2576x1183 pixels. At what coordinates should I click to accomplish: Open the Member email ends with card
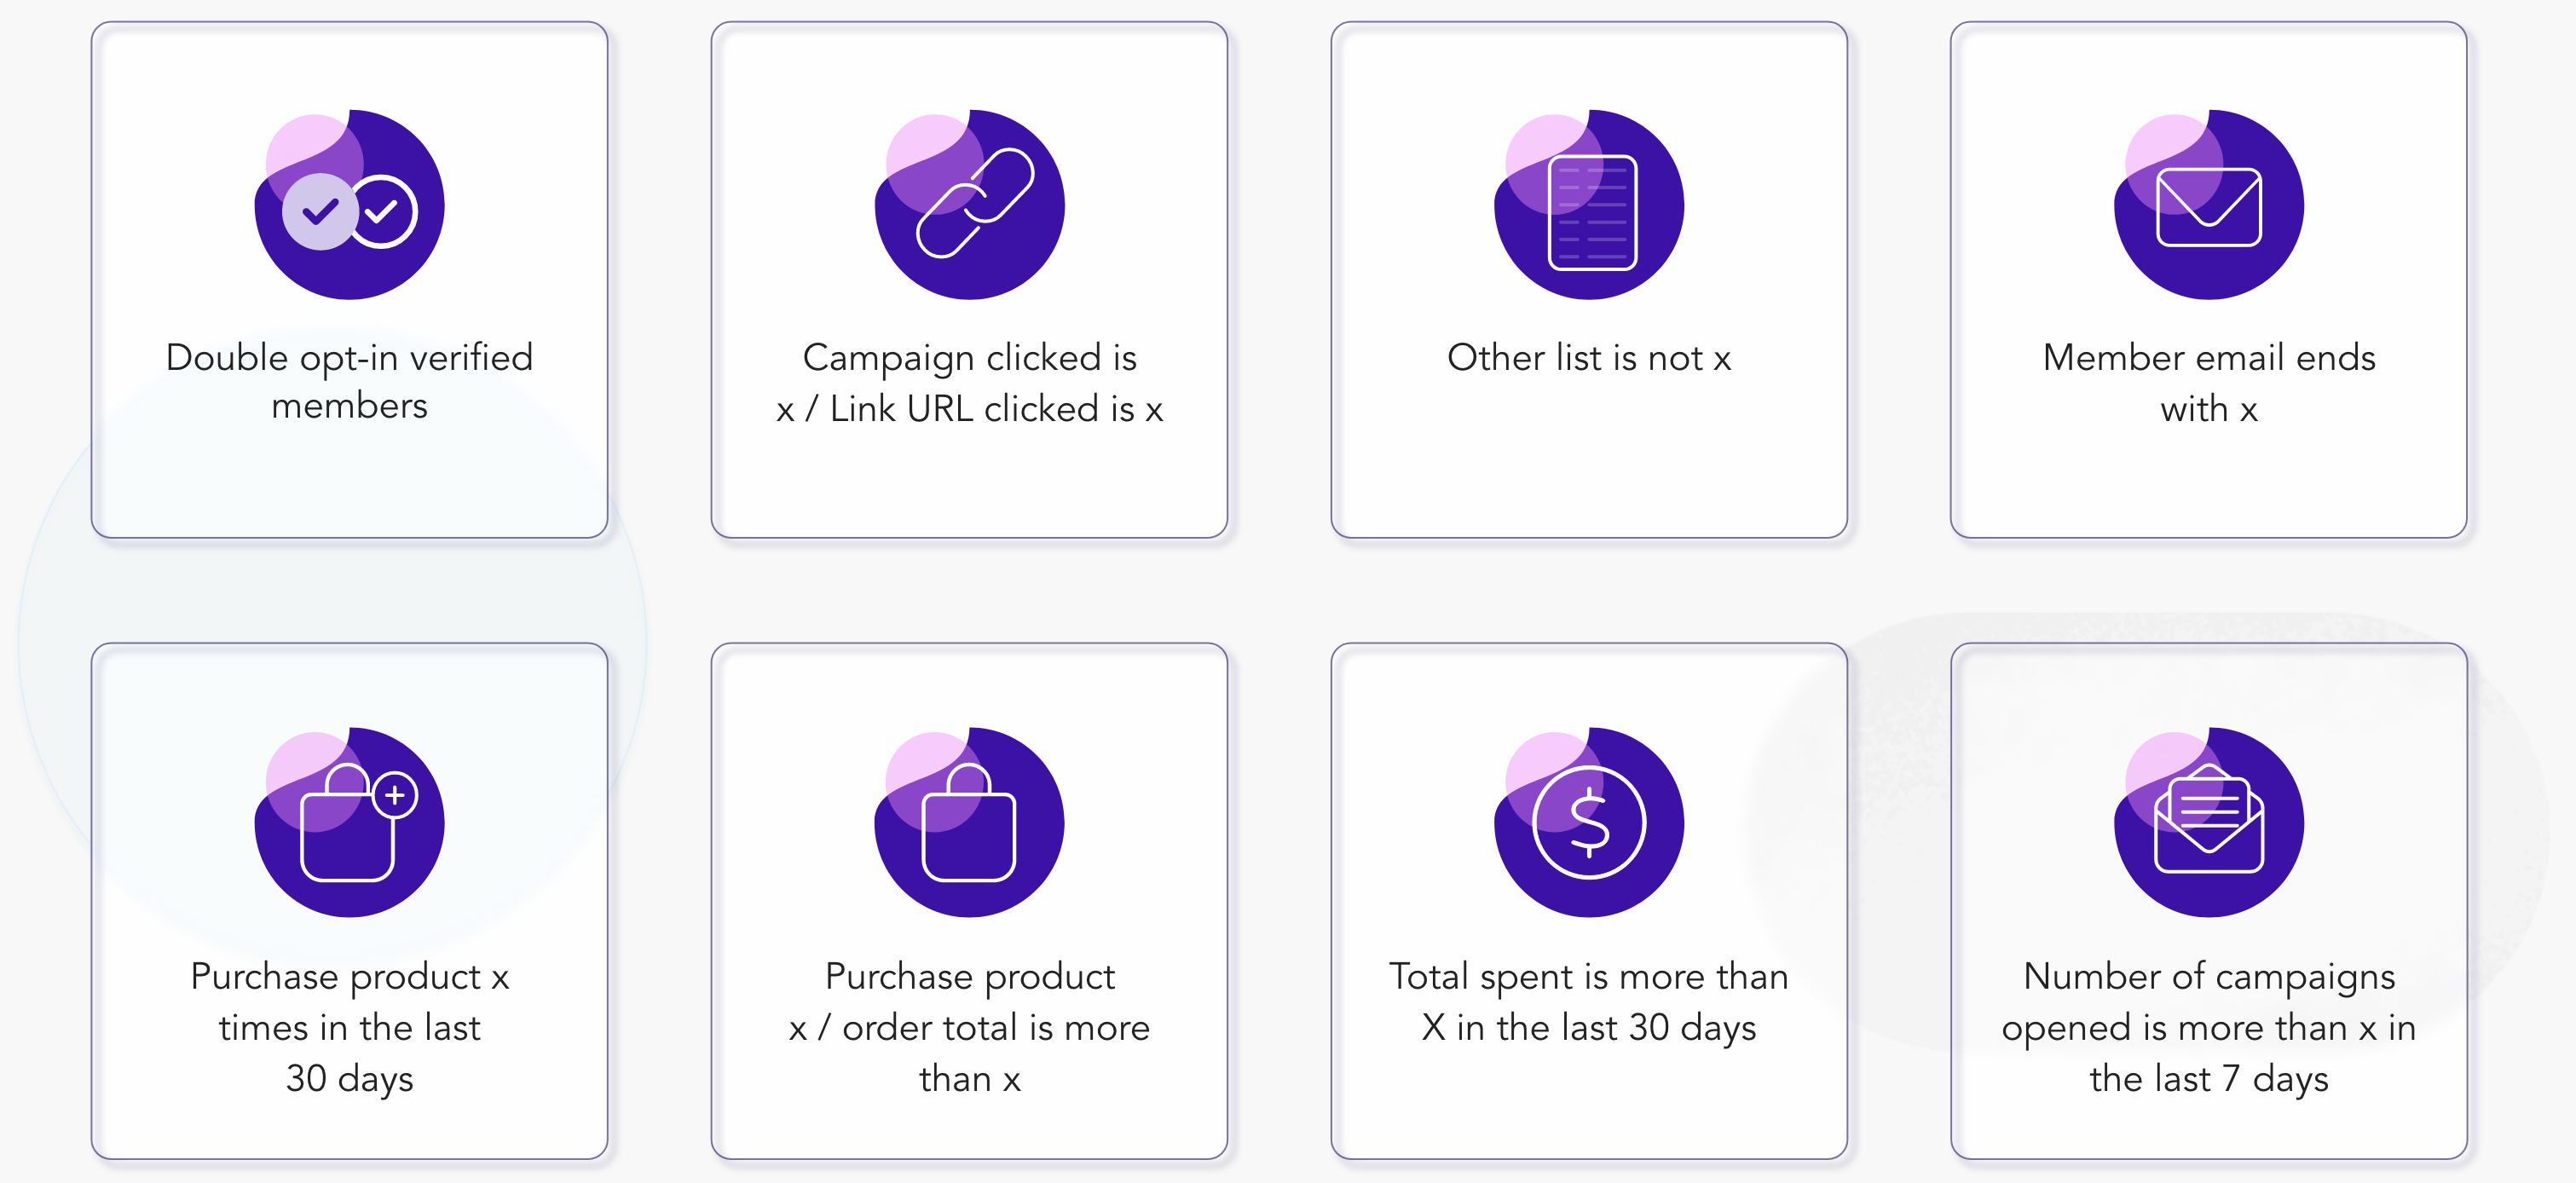pyautogui.click(x=2209, y=280)
